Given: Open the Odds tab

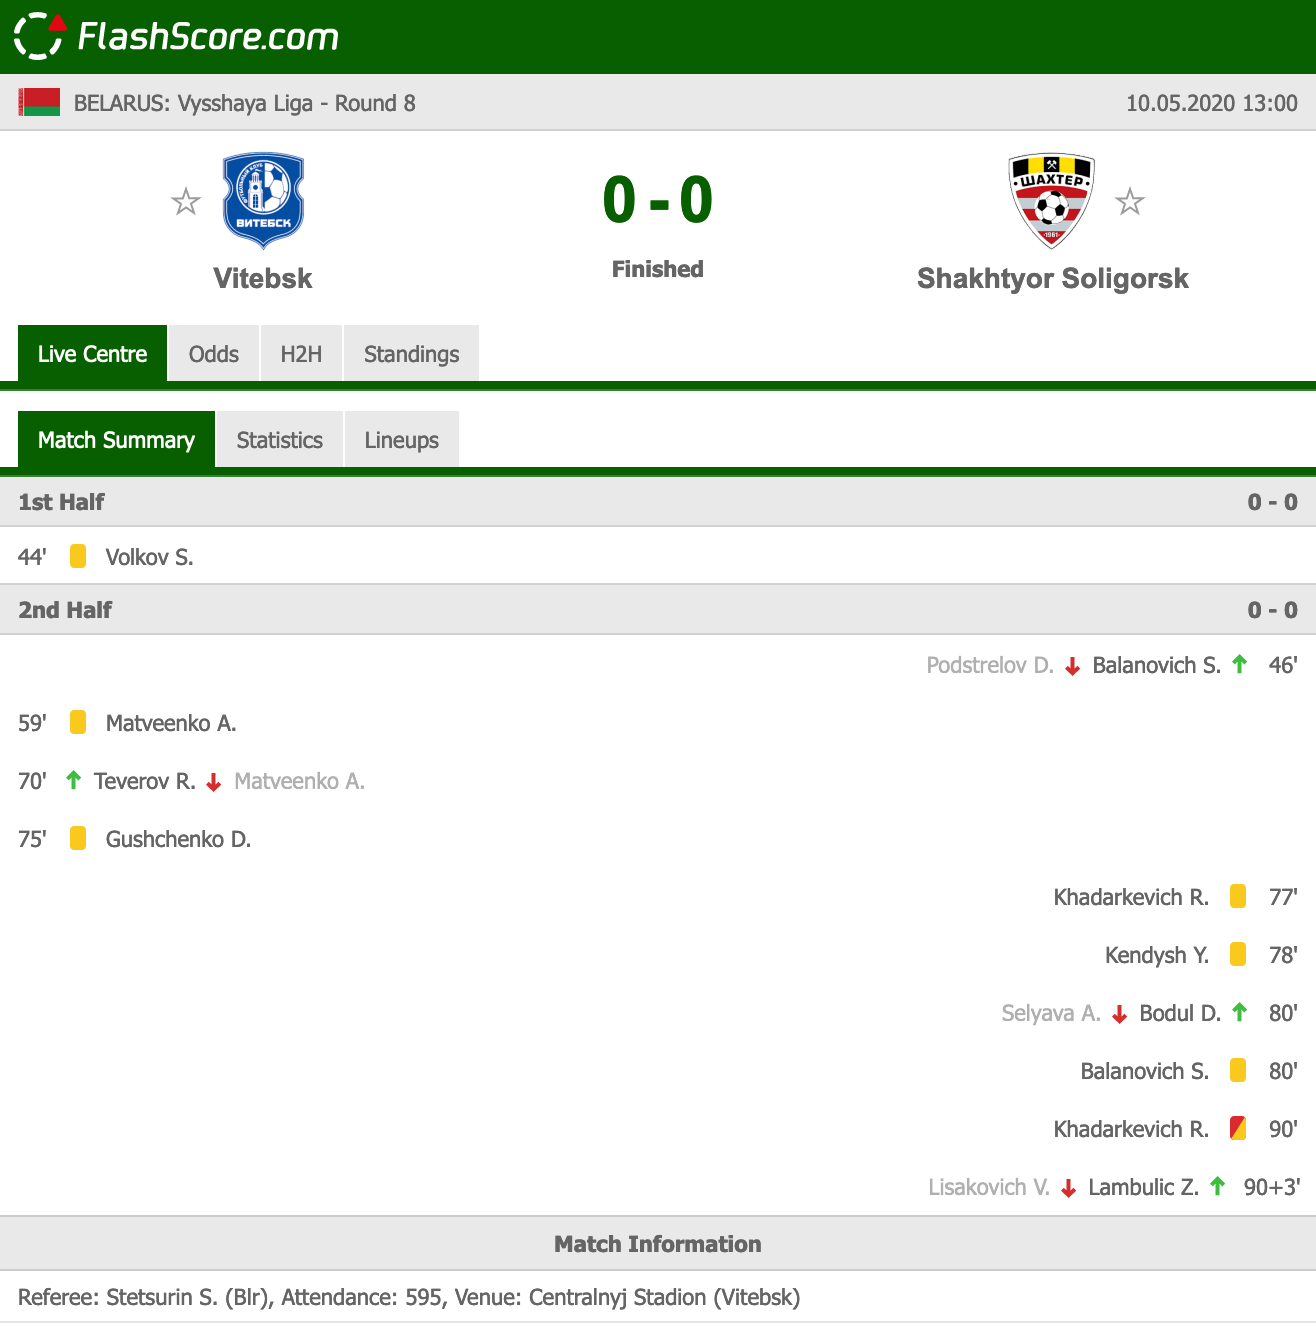Looking at the screenshot, I should (x=214, y=354).
